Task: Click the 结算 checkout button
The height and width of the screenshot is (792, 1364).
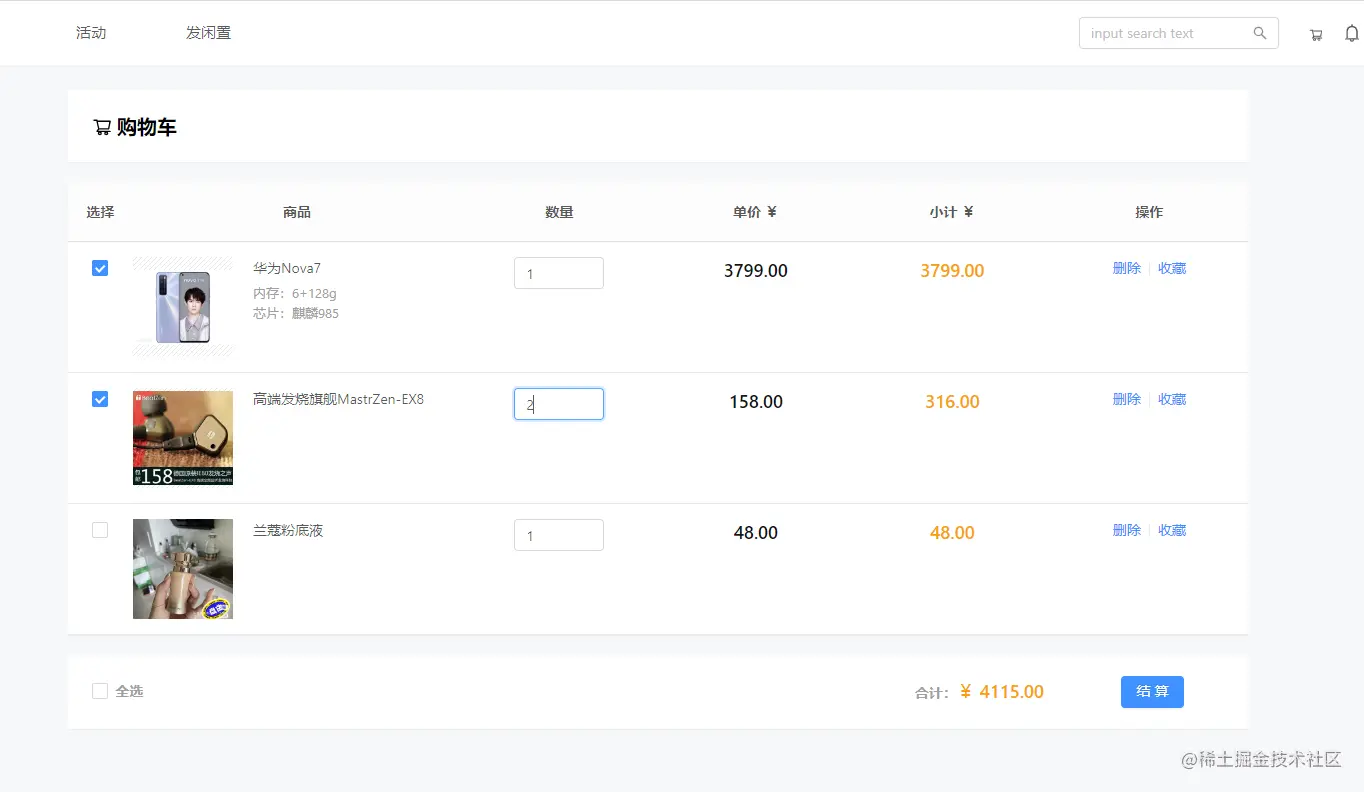Action: pyautogui.click(x=1152, y=692)
